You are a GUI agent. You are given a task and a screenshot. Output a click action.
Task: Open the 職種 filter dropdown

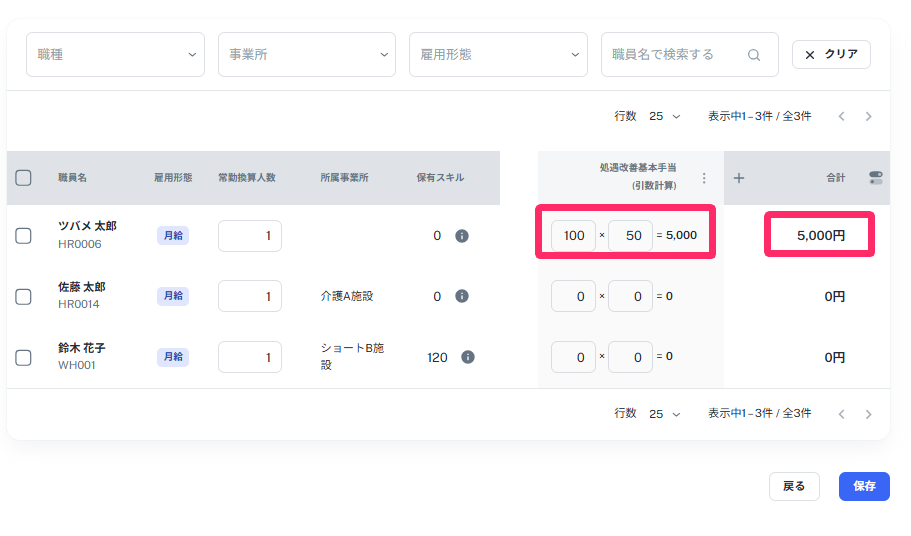pos(115,55)
